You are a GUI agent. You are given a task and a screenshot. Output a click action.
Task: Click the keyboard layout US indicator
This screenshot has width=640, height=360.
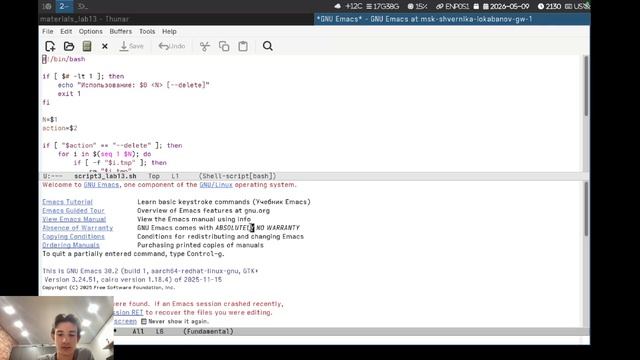(577, 6)
